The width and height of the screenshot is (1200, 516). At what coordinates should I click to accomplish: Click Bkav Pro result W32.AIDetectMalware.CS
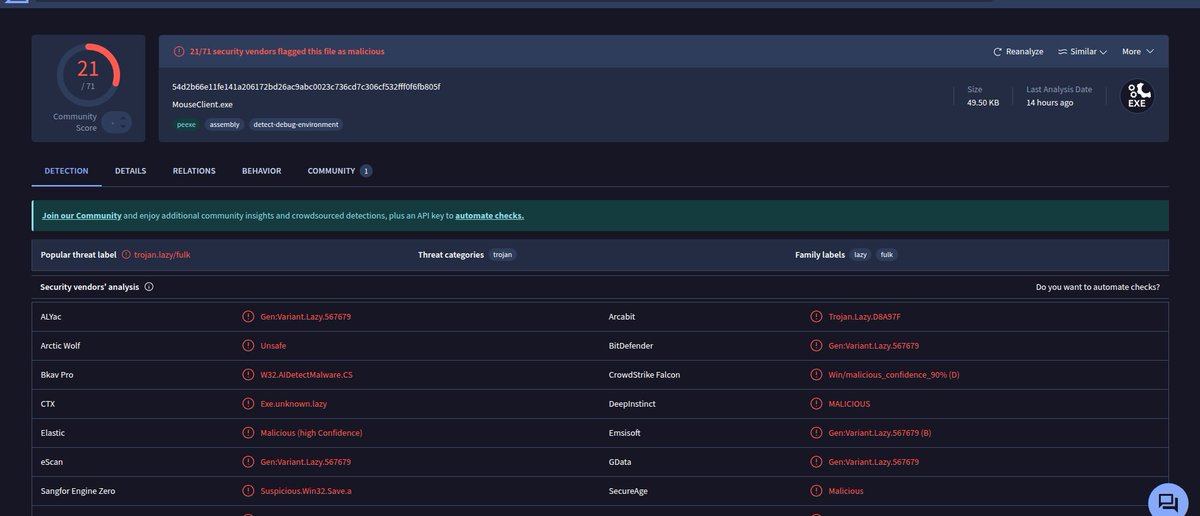[x=307, y=375]
